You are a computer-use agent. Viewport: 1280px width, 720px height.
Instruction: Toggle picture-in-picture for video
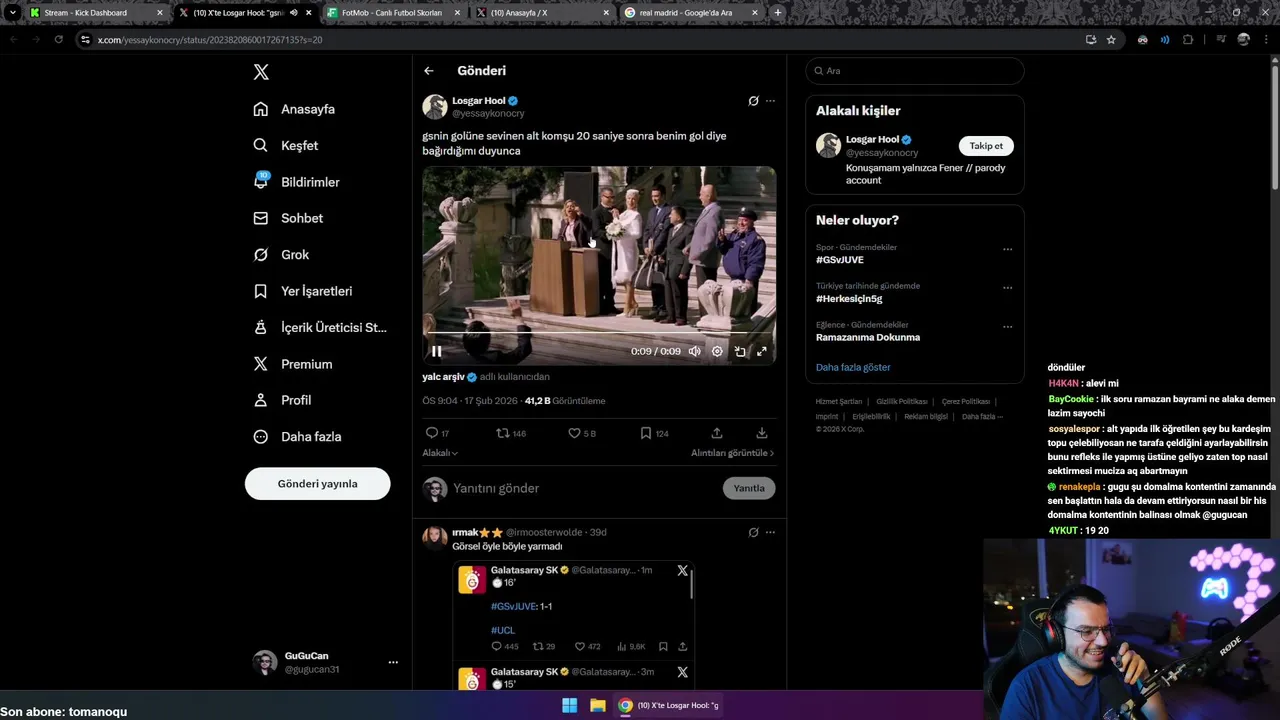pyautogui.click(x=740, y=351)
